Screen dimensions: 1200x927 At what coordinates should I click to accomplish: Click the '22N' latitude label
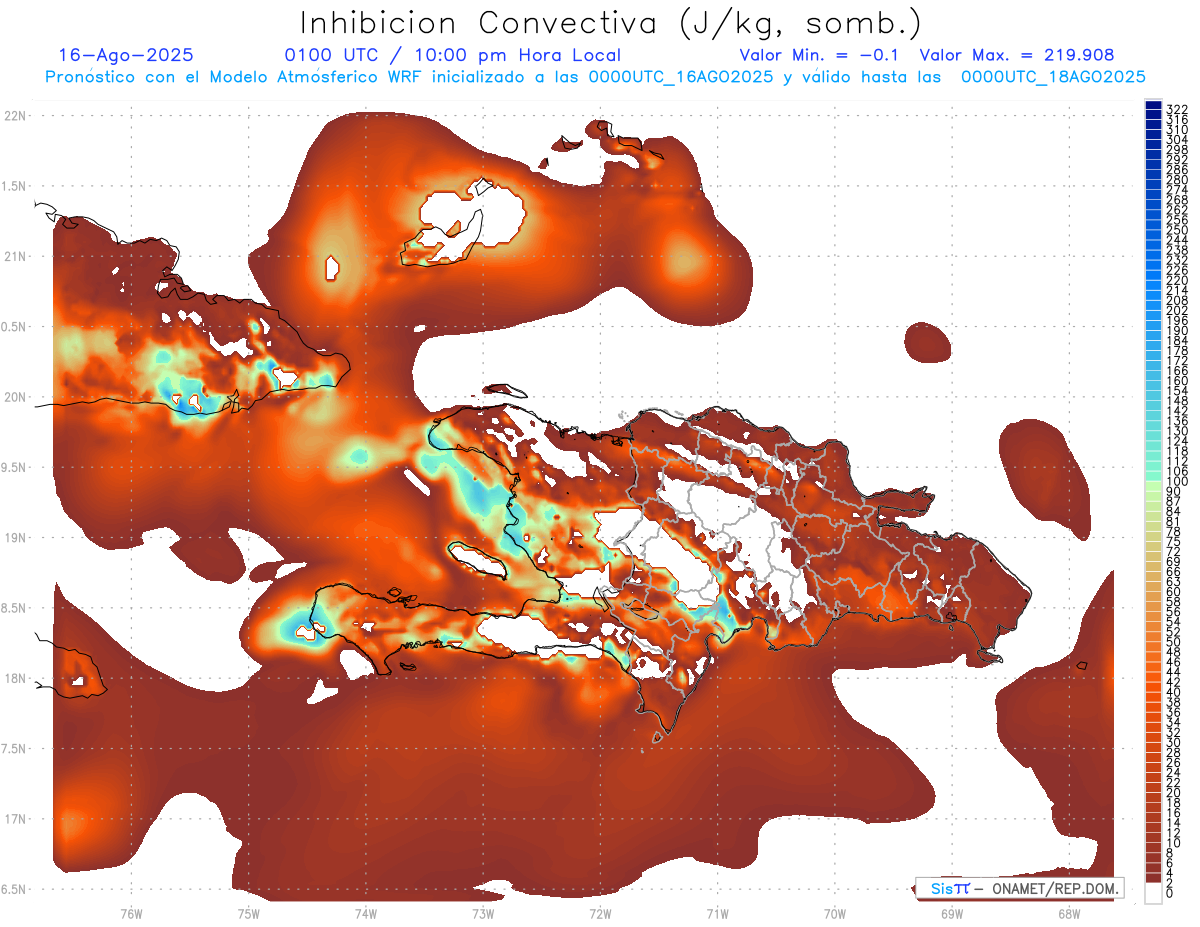coord(15,116)
